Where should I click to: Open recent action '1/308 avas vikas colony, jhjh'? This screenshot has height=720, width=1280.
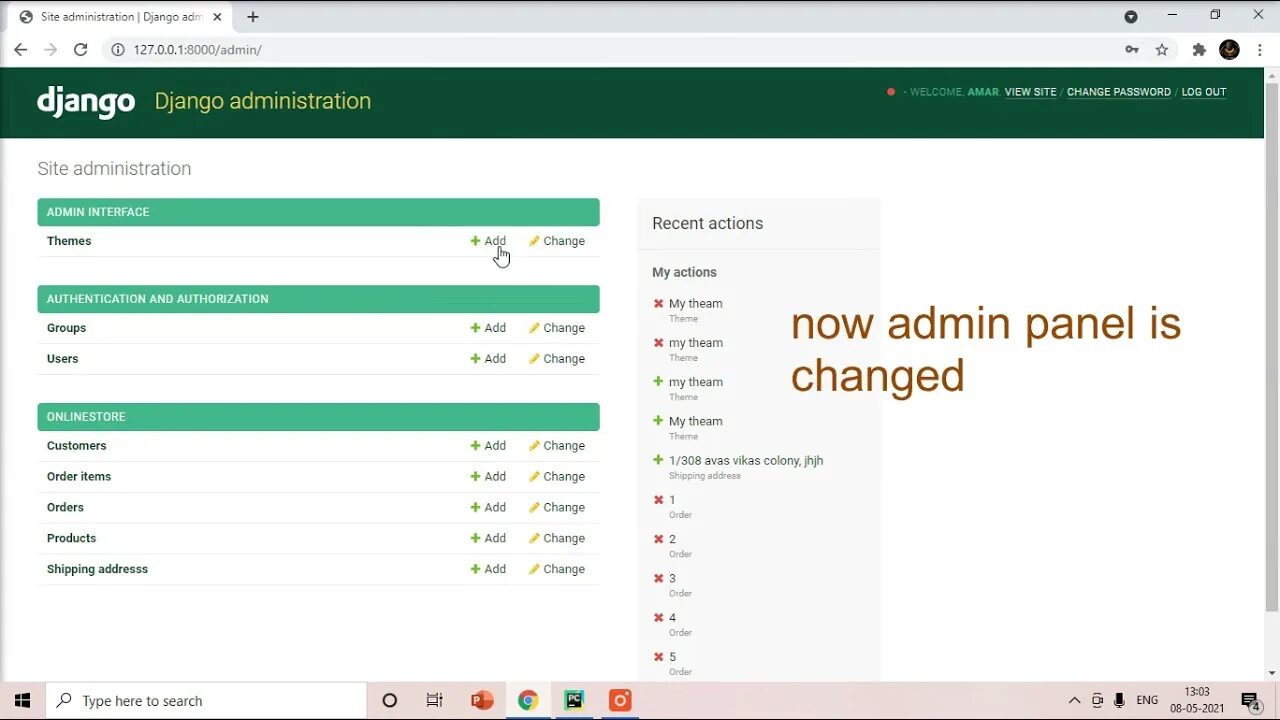pyautogui.click(x=746, y=461)
